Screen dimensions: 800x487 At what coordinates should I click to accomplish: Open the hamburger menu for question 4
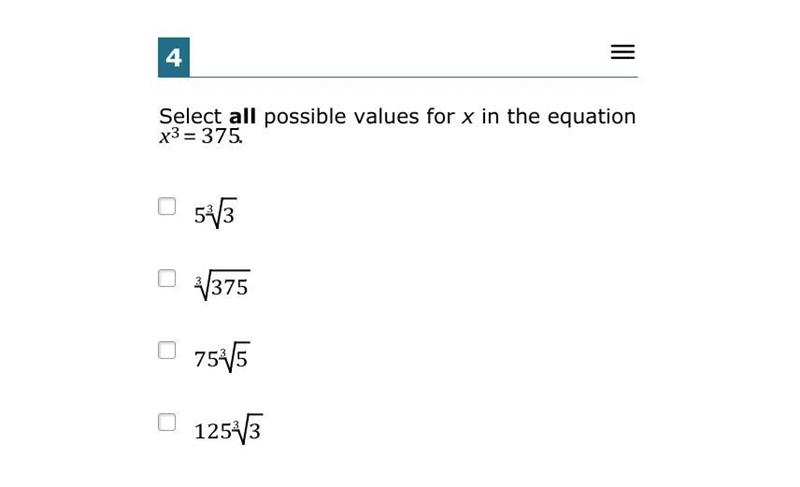click(x=622, y=52)
